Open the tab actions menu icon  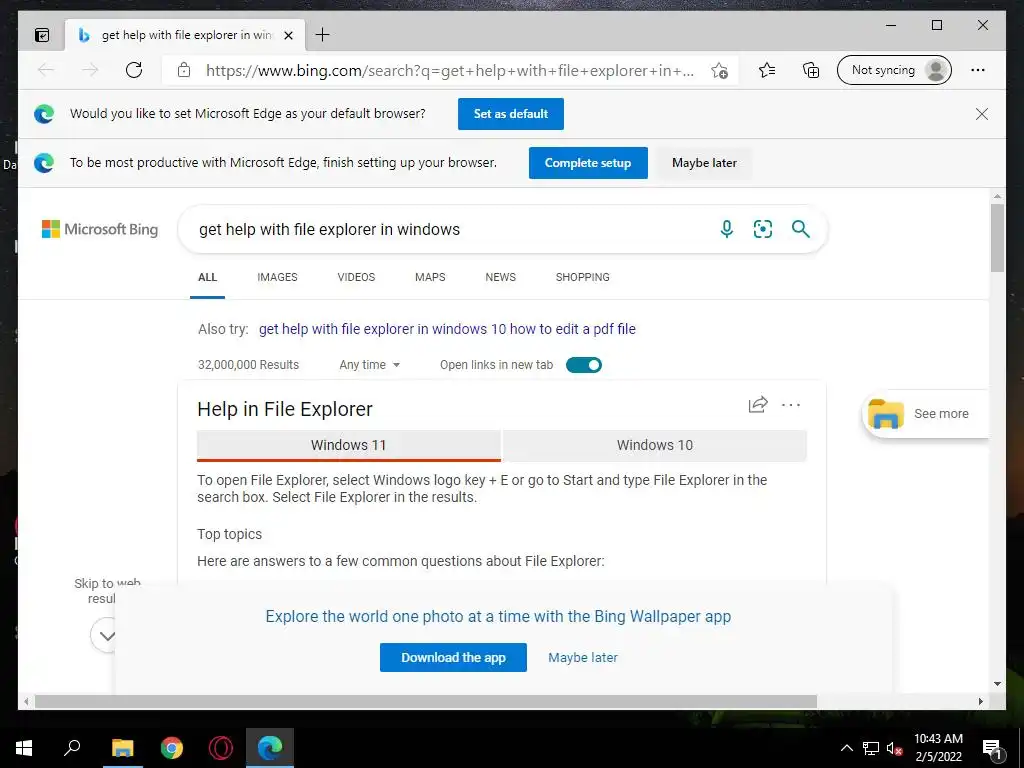tap(42, 35)
